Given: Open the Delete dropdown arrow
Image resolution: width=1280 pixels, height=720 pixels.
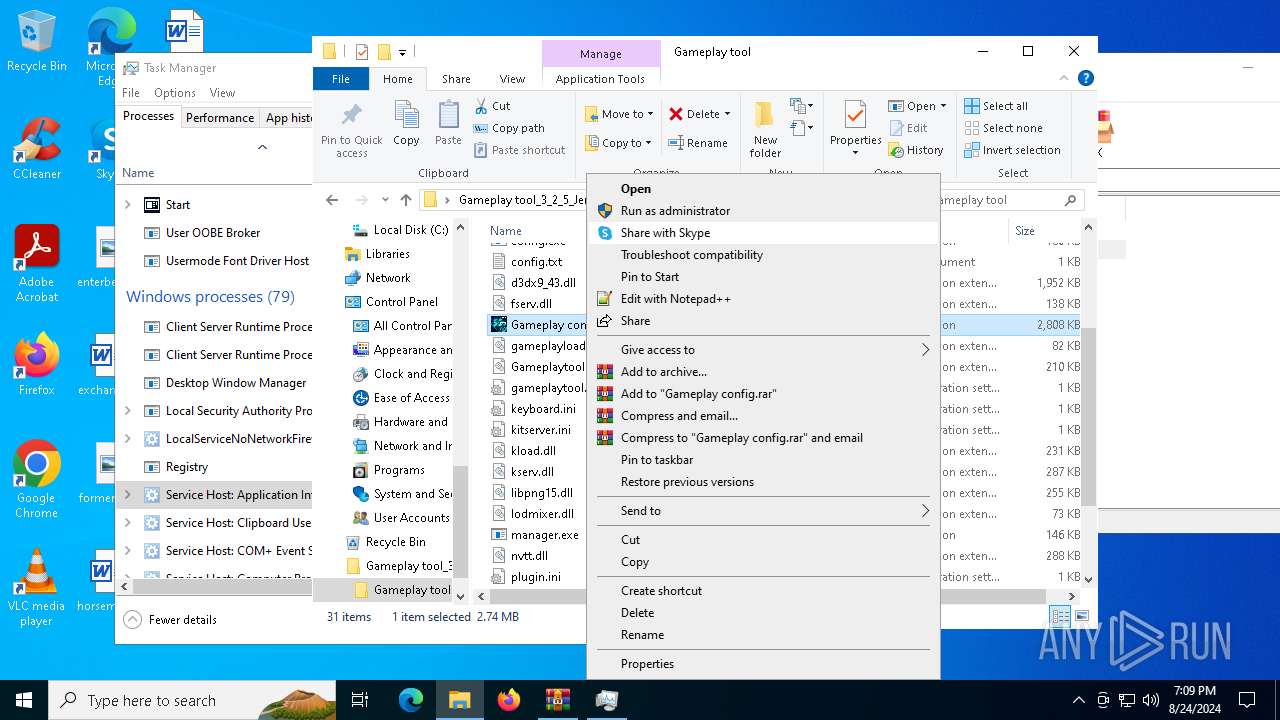Looking at the screenshot, I should [x=727, y=114].
